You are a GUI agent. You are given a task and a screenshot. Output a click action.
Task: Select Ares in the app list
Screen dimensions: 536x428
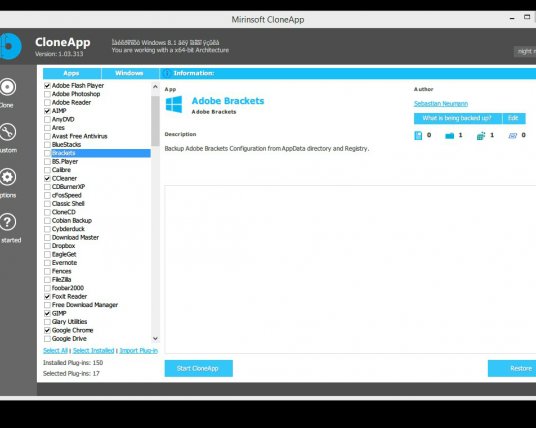pos(58,128)
